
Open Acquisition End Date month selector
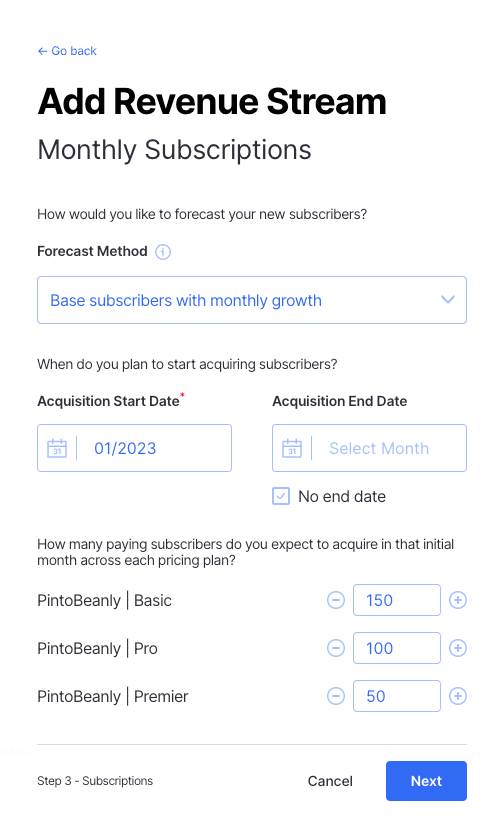[369, 448]
